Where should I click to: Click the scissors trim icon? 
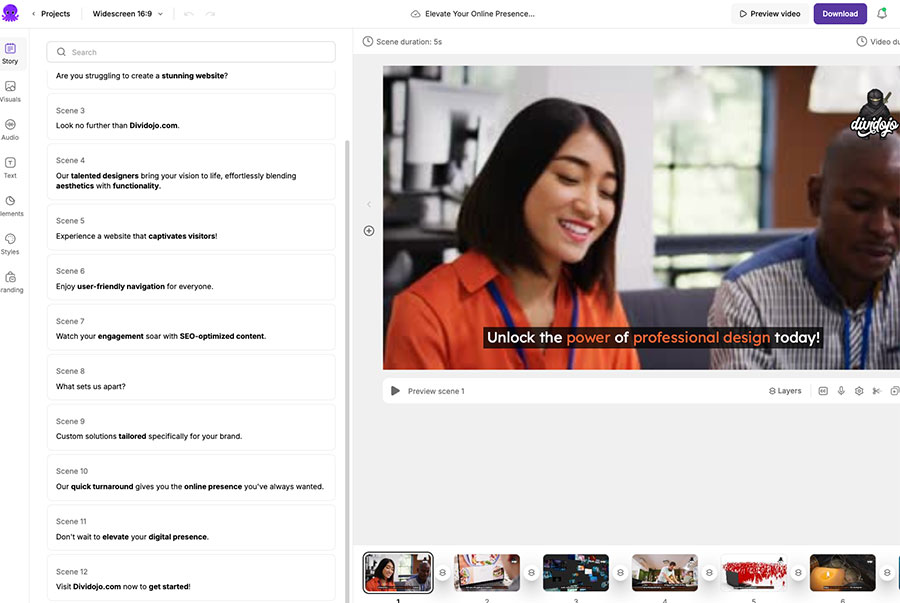[876, 391]
